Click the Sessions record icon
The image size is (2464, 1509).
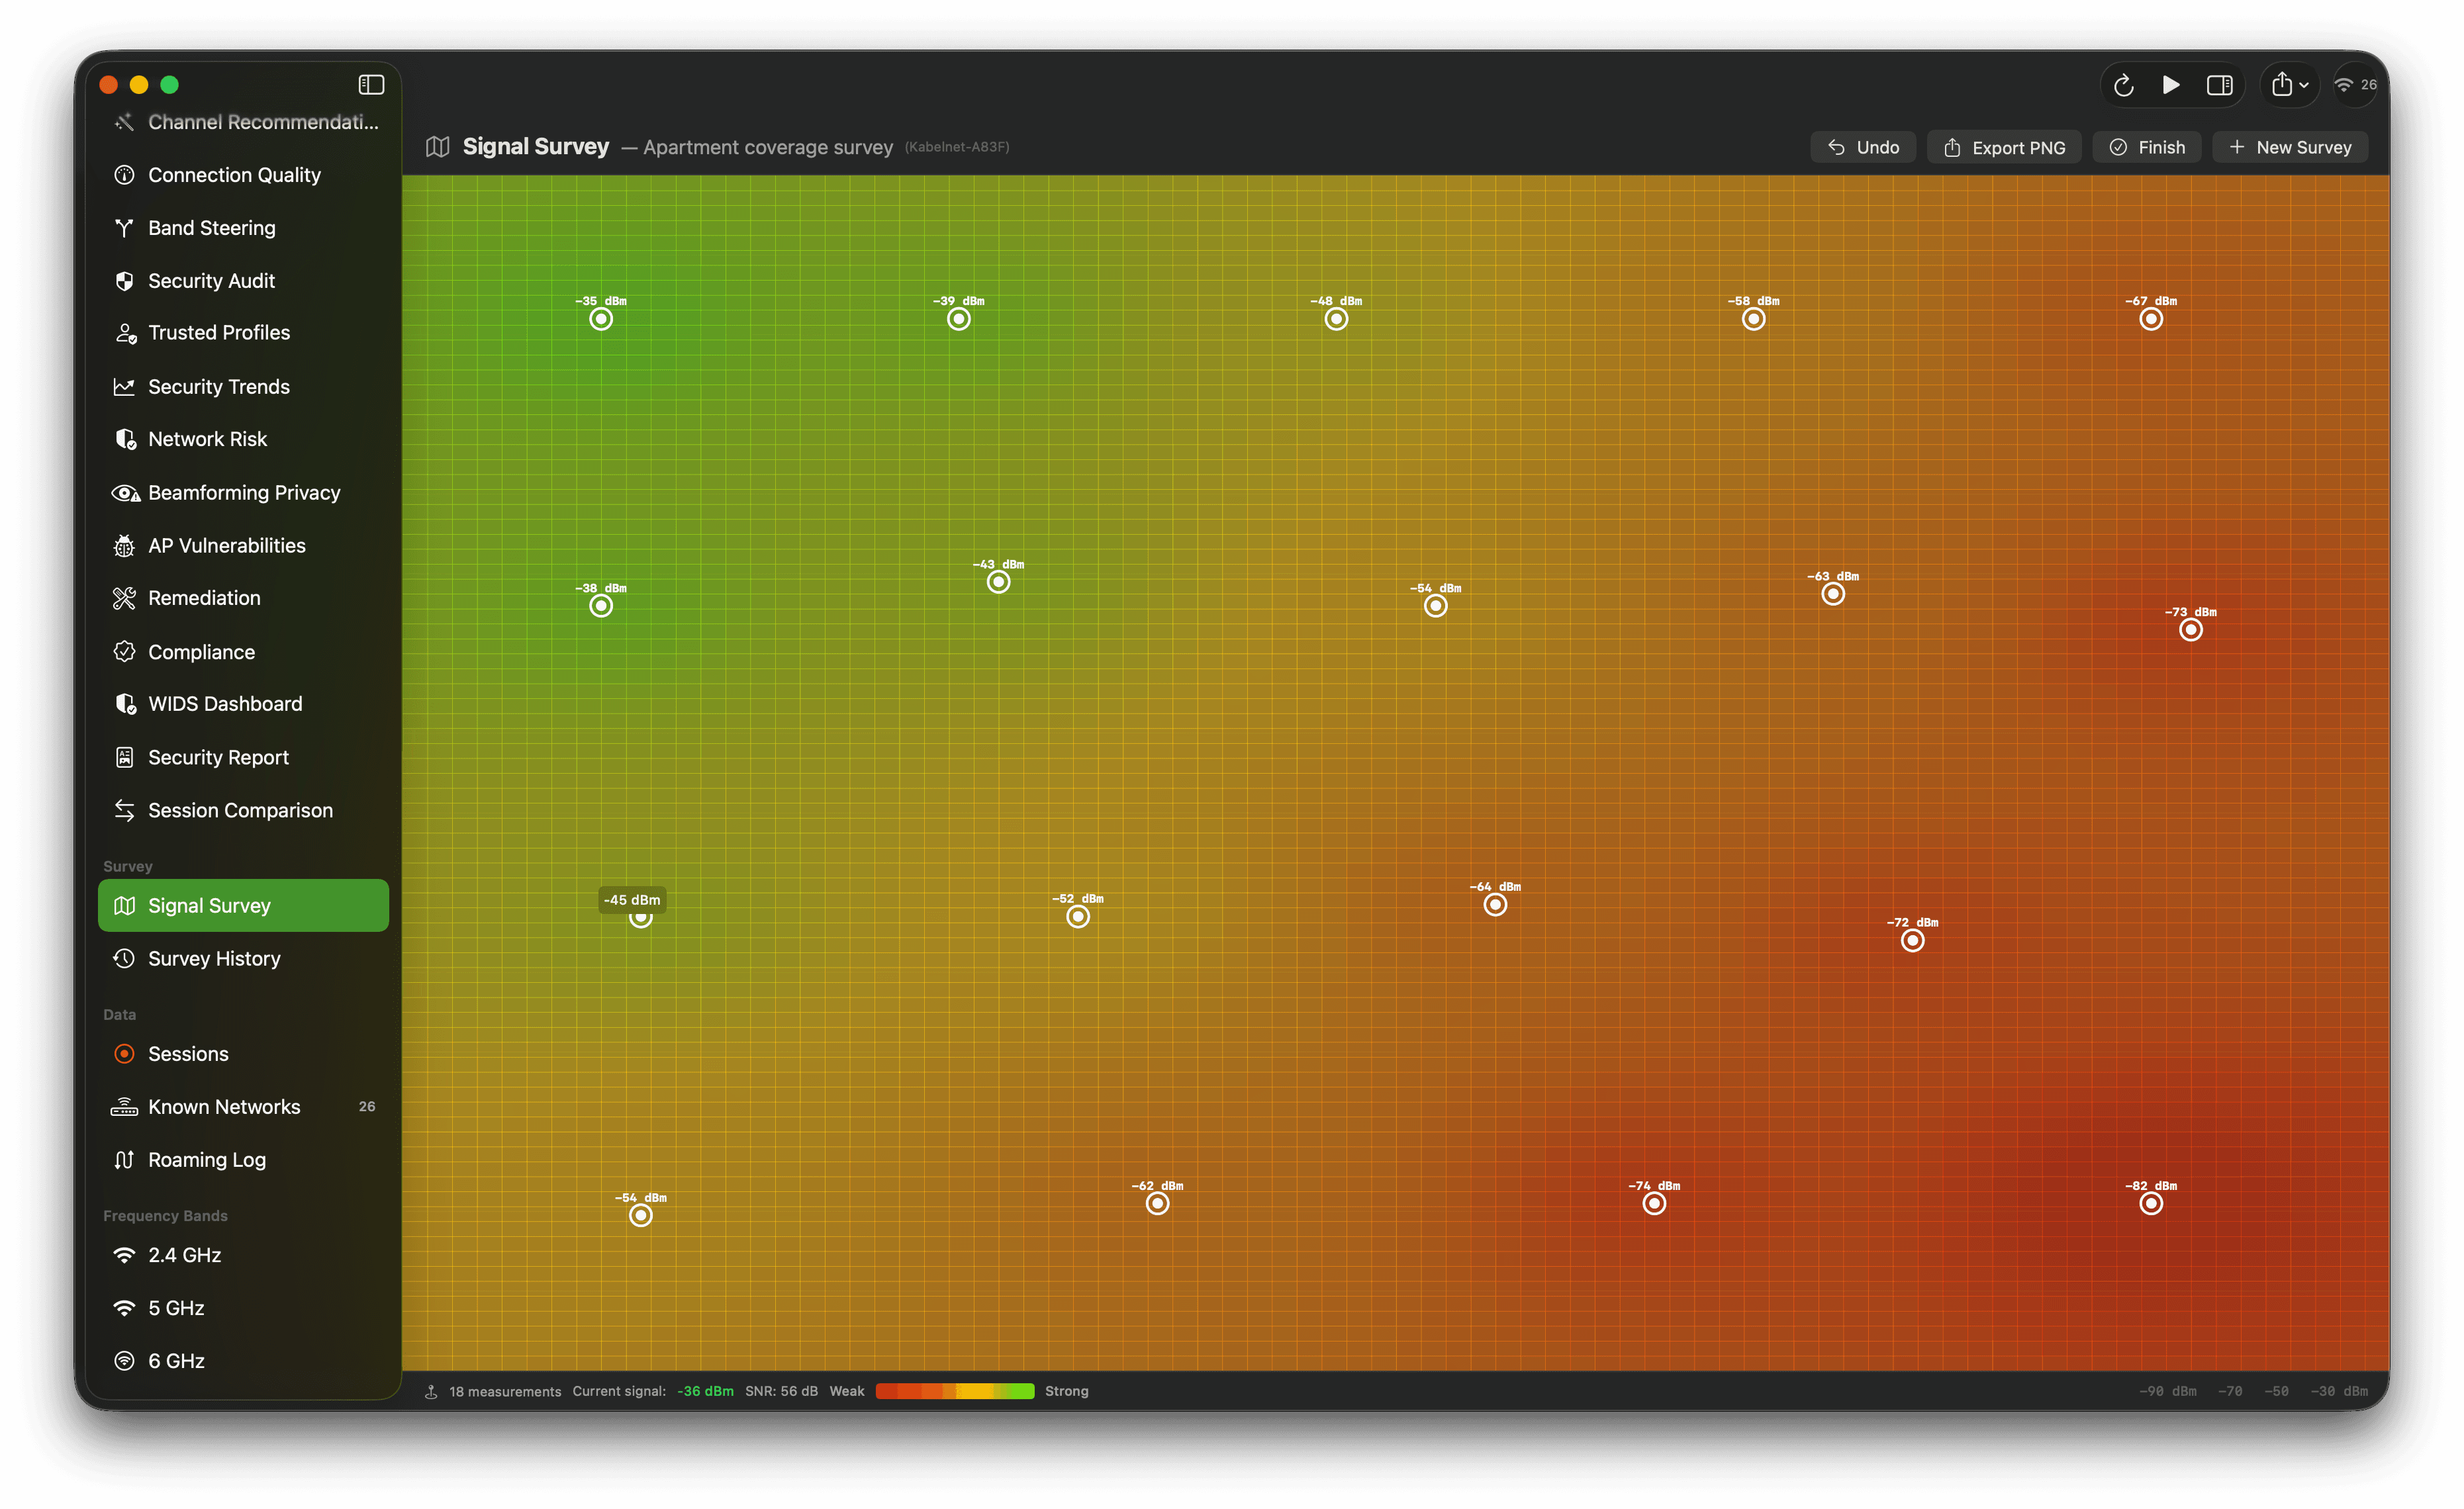pos(125,1054)
